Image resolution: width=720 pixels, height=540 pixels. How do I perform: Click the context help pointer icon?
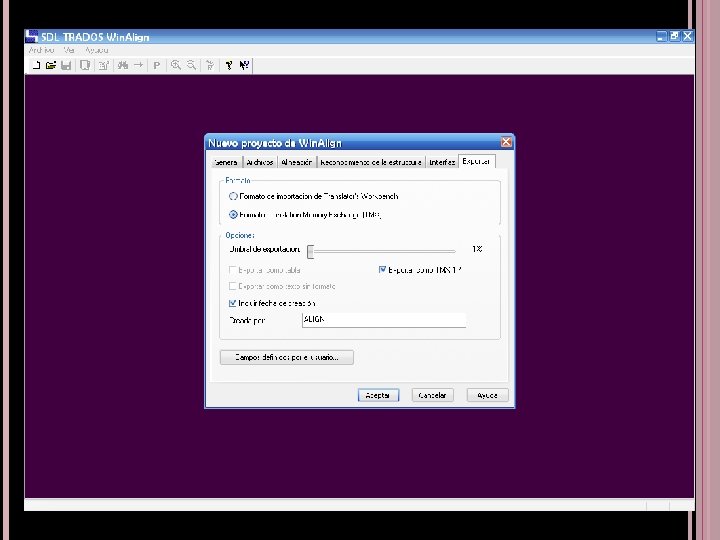tap(244, 65)
